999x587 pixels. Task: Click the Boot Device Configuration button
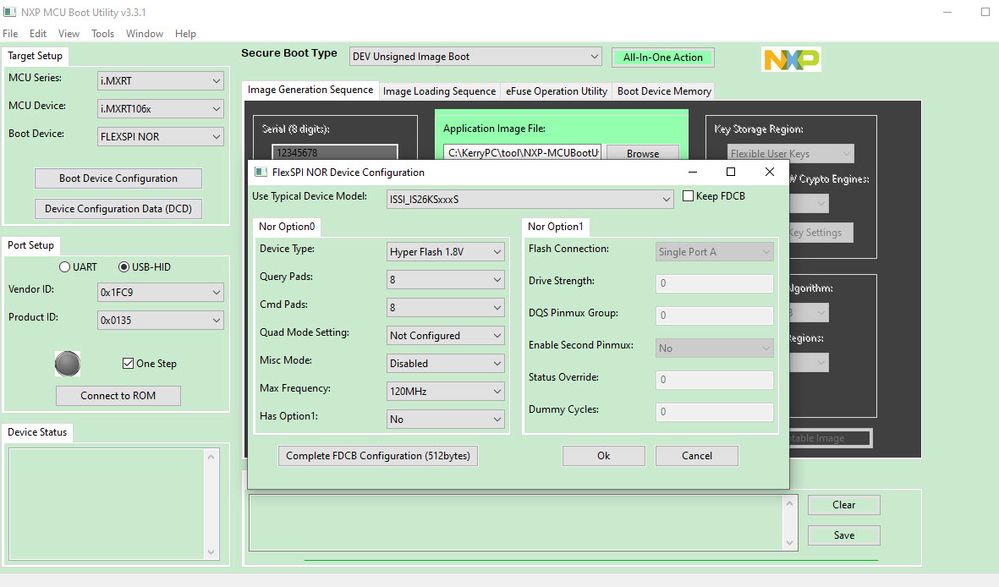119,178
